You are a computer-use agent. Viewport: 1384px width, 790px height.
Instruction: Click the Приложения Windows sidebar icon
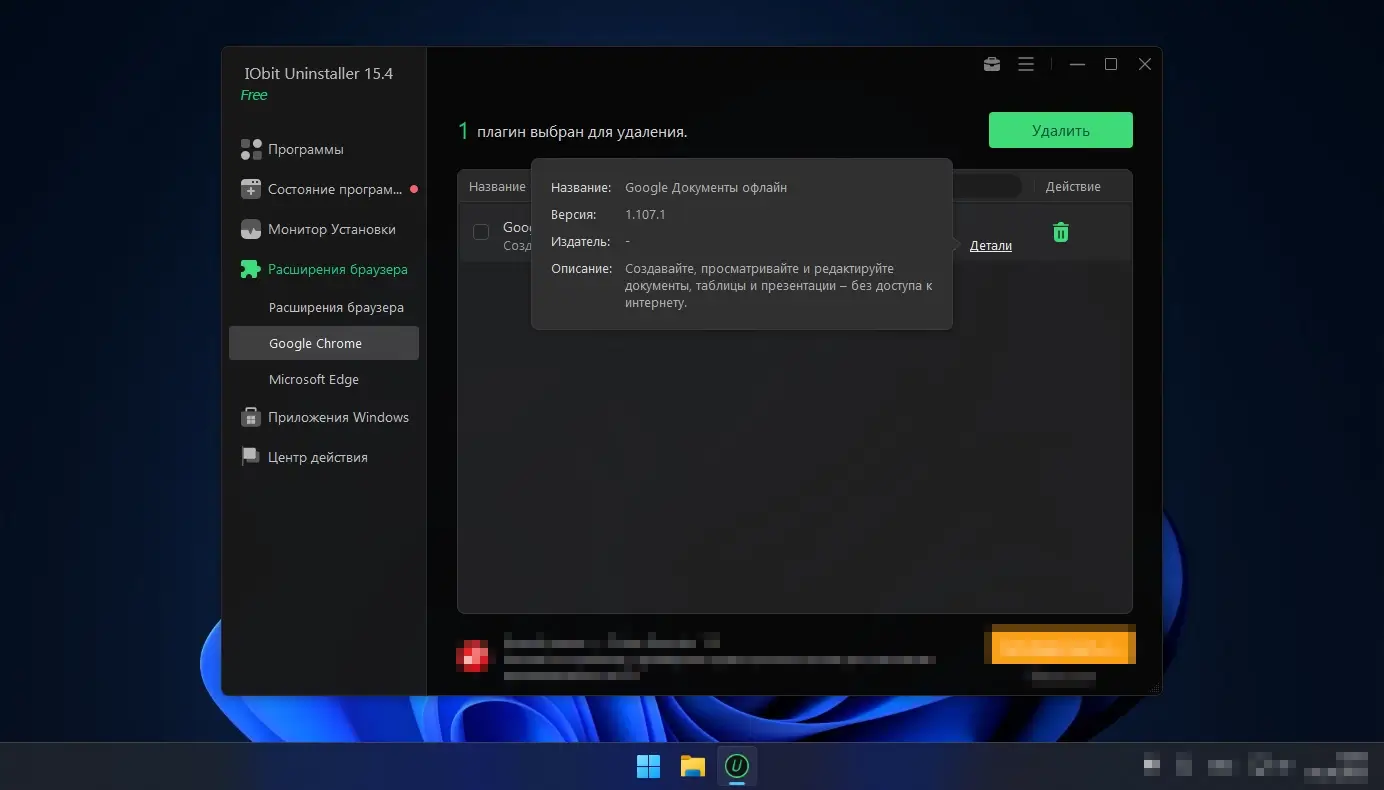tap(251, 417)
